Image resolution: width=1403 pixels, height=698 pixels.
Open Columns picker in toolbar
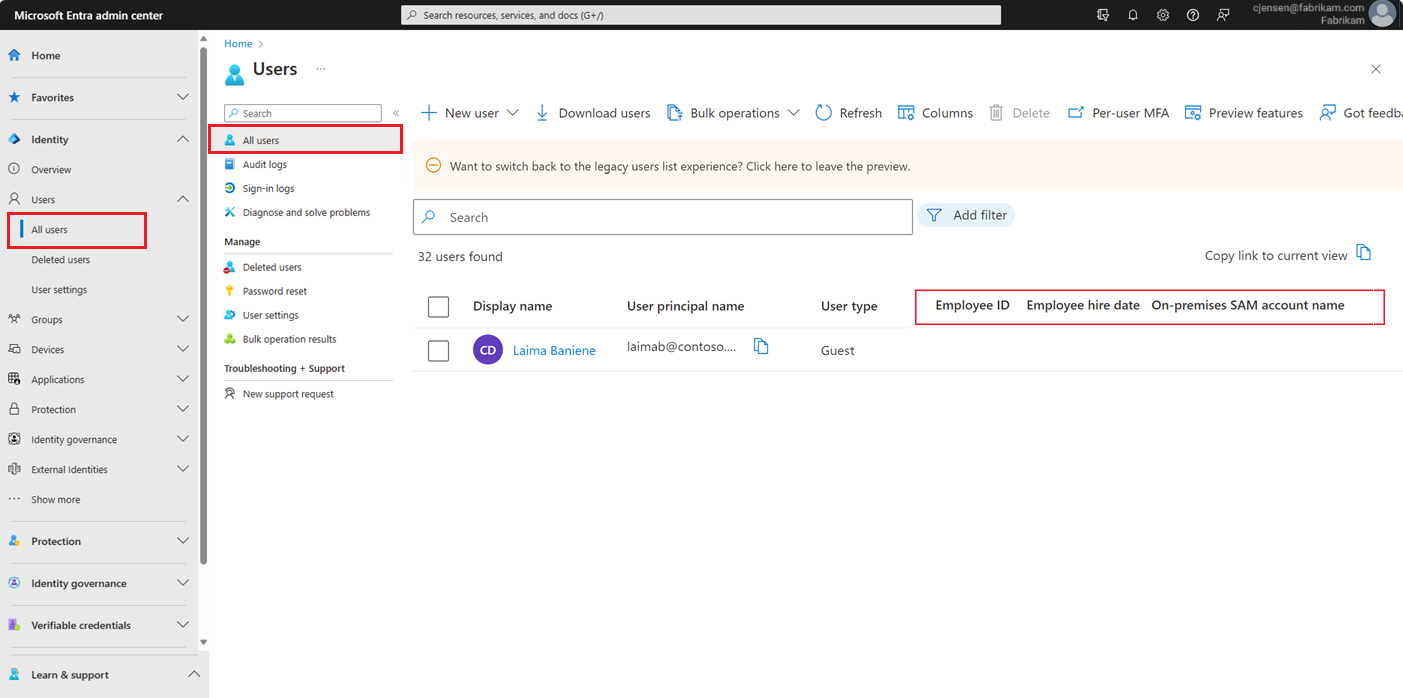click(x=935, y=113)
